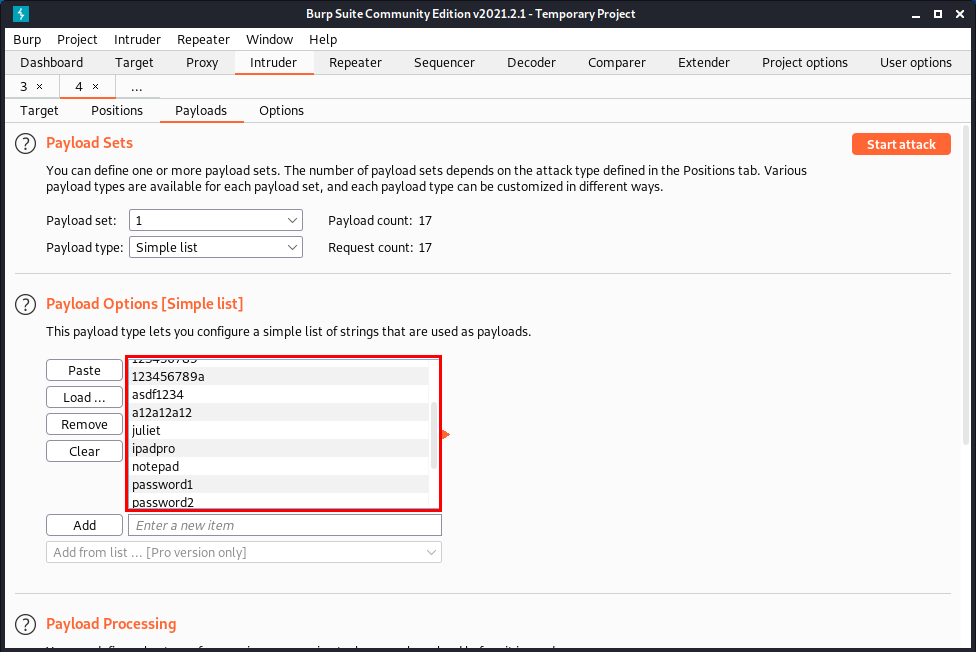Switch to the Sequencer tab
Image resolution: width=976 pixels, height=652 pixels.
pyautogui.click(x=444, y=62)
